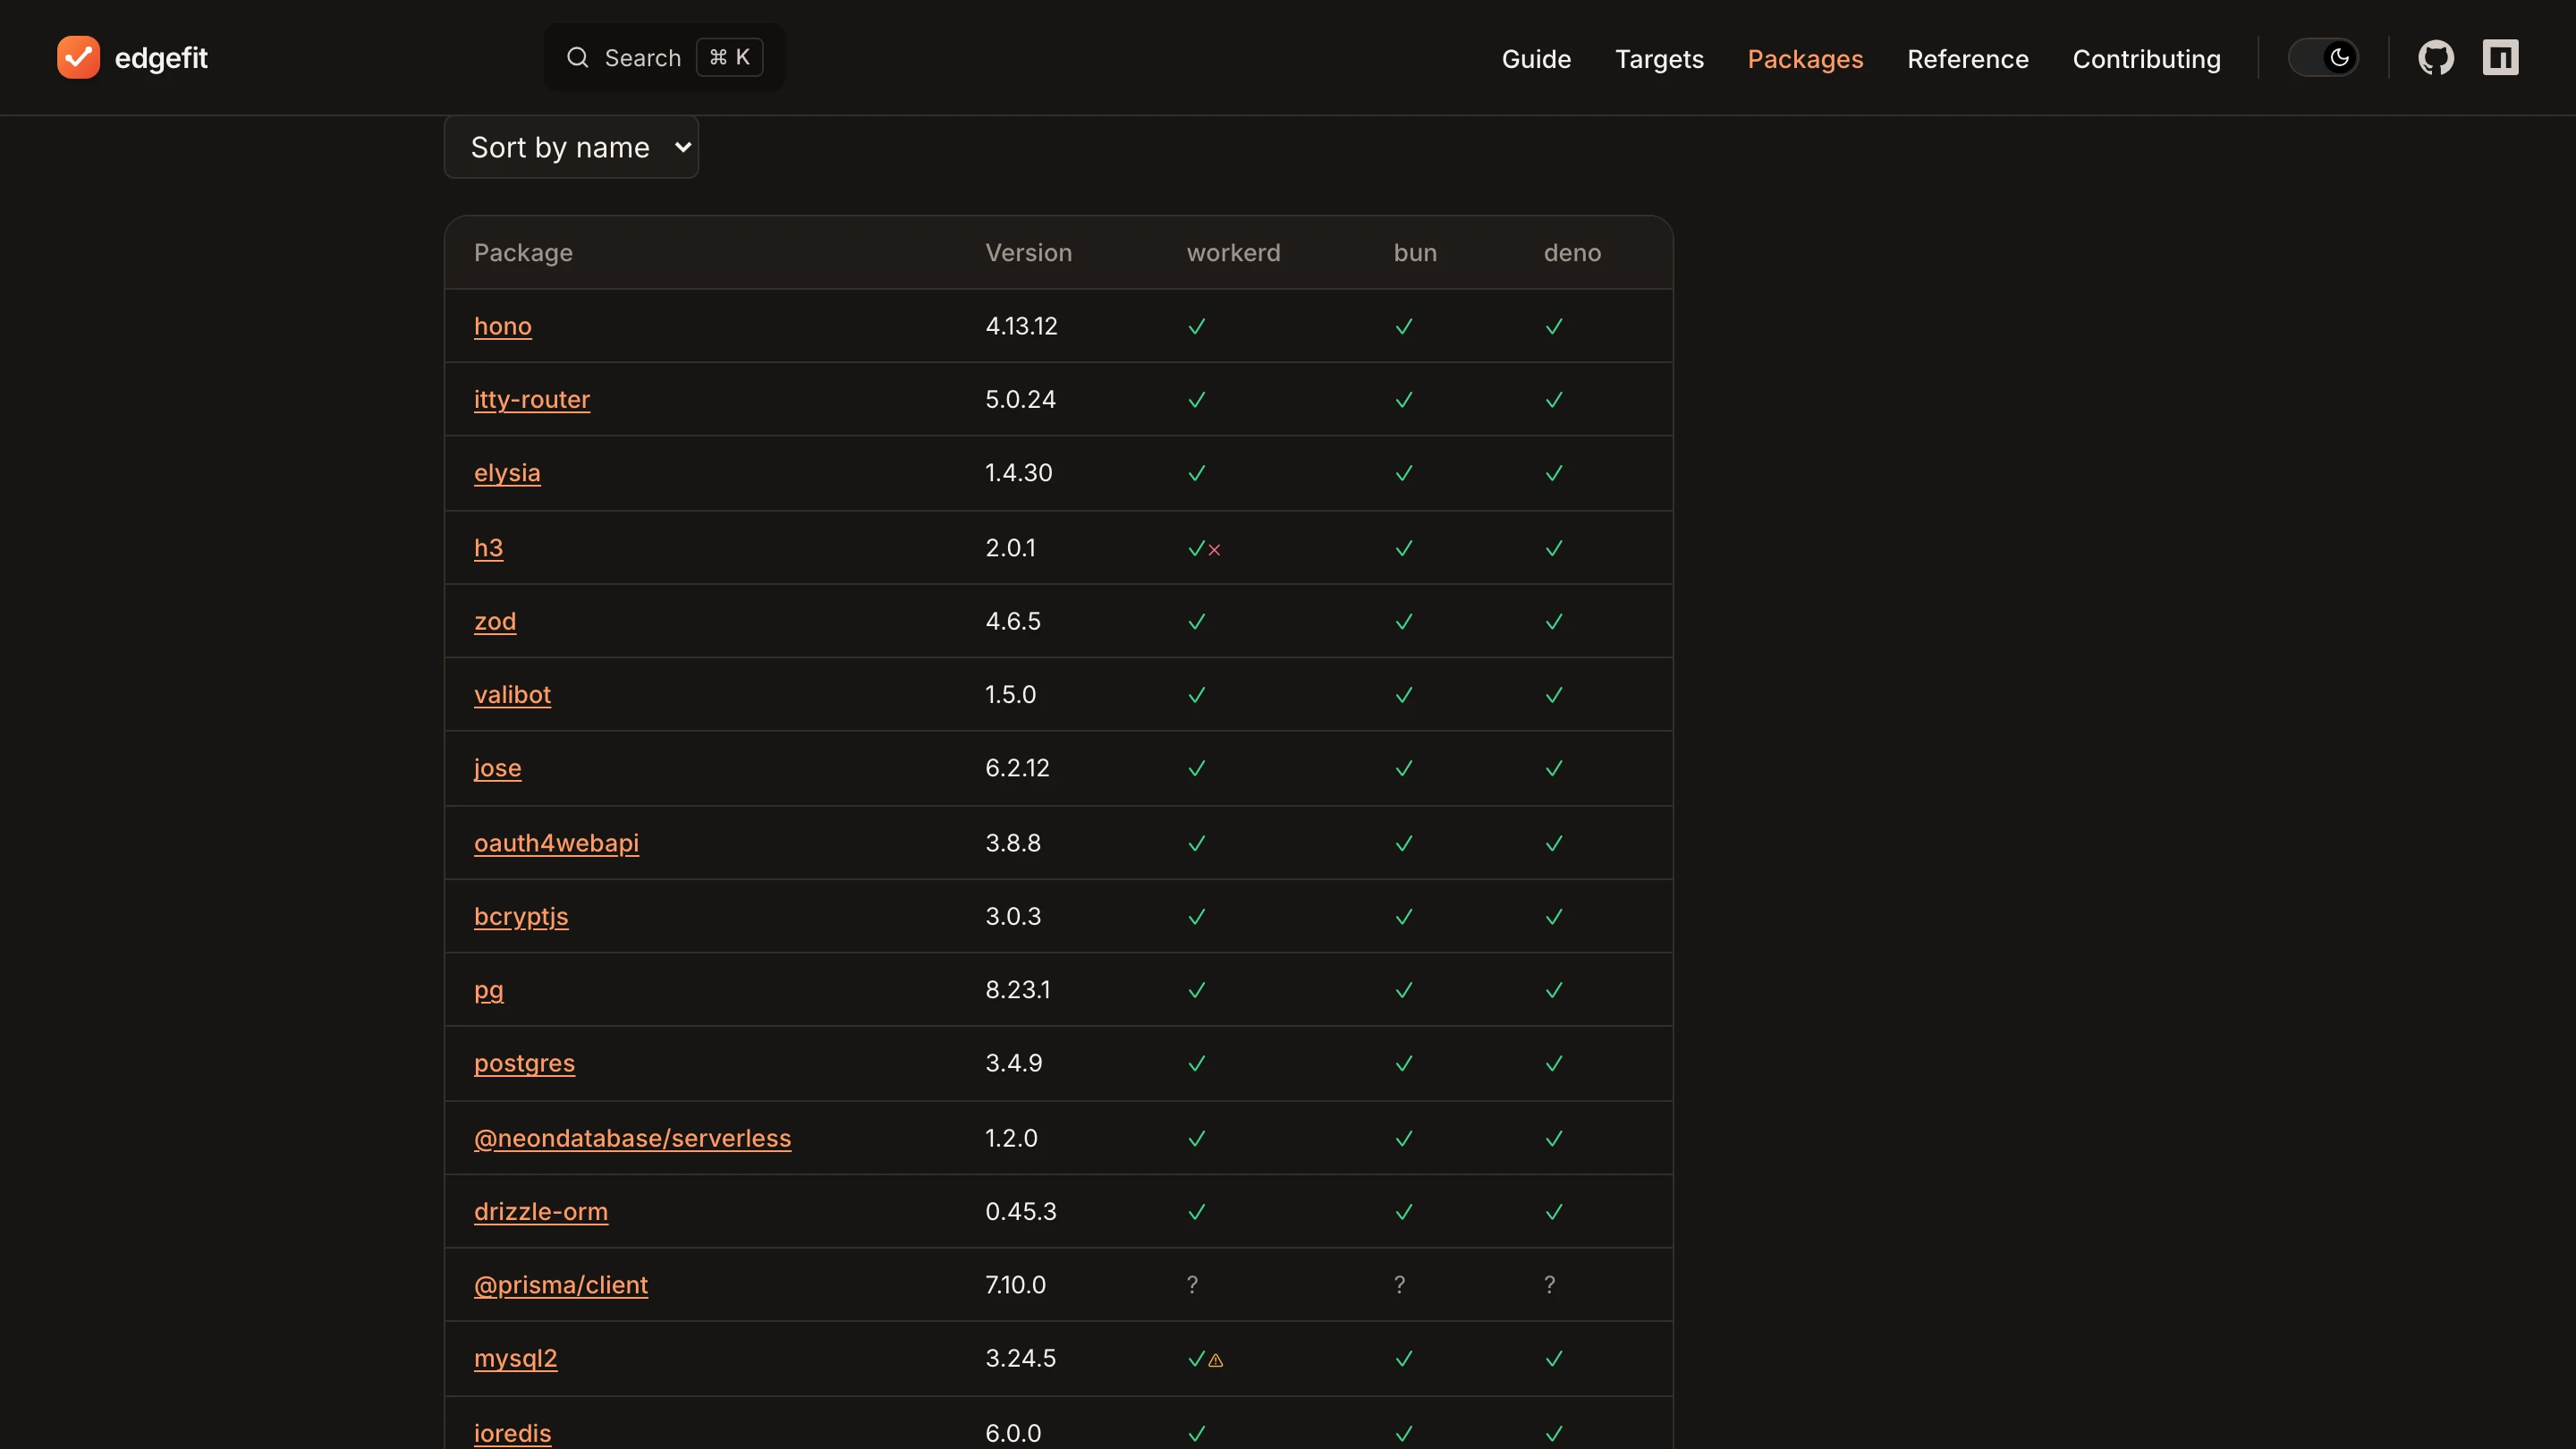Open the Guide nav item
The image size is (2576, 1449).
(x=1536, y=58)
